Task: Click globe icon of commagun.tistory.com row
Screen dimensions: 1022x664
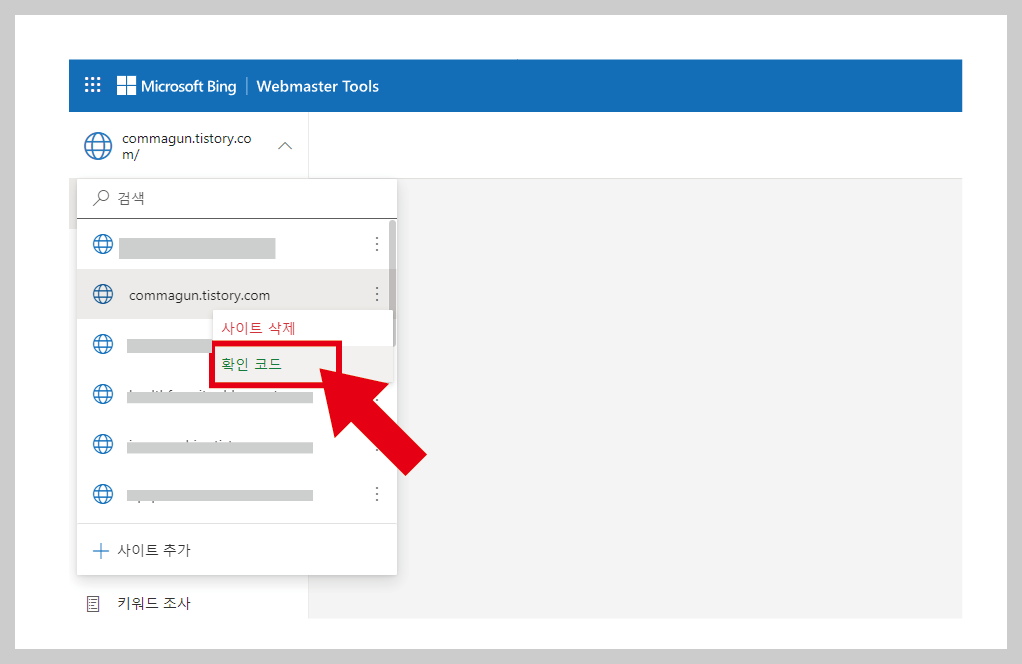Action: coord(103,295)
